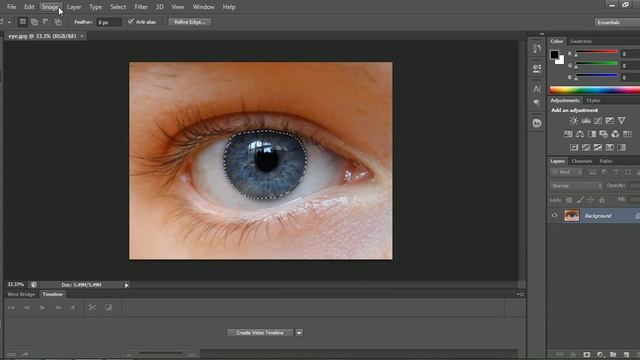Add a Brightness/Contrast adjustment
Screen dimensions: 640x360
[573, 121]
